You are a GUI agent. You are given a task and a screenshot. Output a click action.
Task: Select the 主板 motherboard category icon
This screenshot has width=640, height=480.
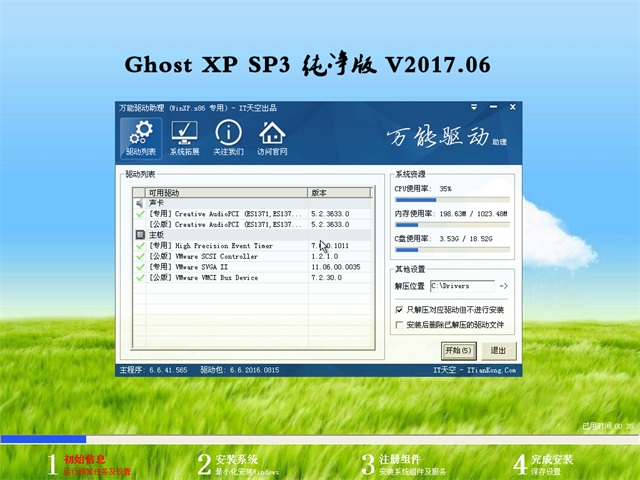click(140, 235)
